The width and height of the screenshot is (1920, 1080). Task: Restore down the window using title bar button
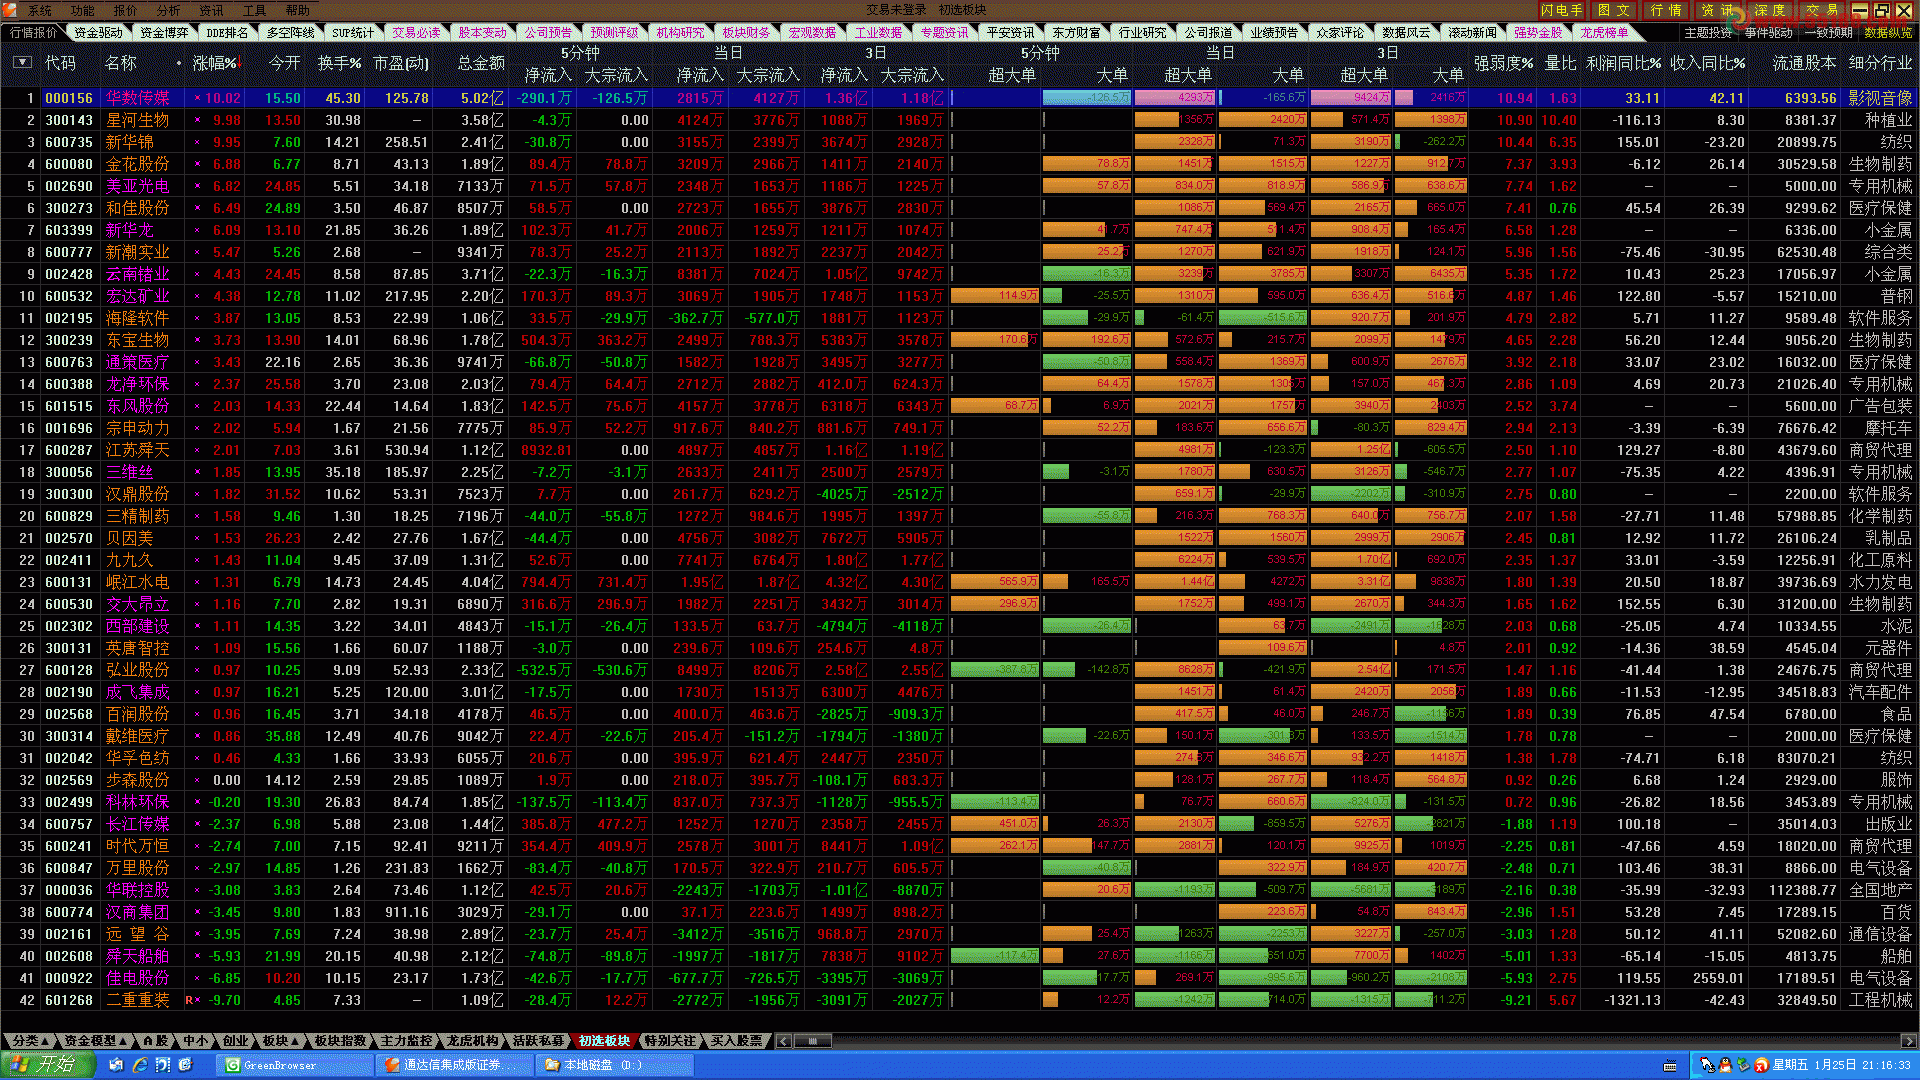(1881, 10)
